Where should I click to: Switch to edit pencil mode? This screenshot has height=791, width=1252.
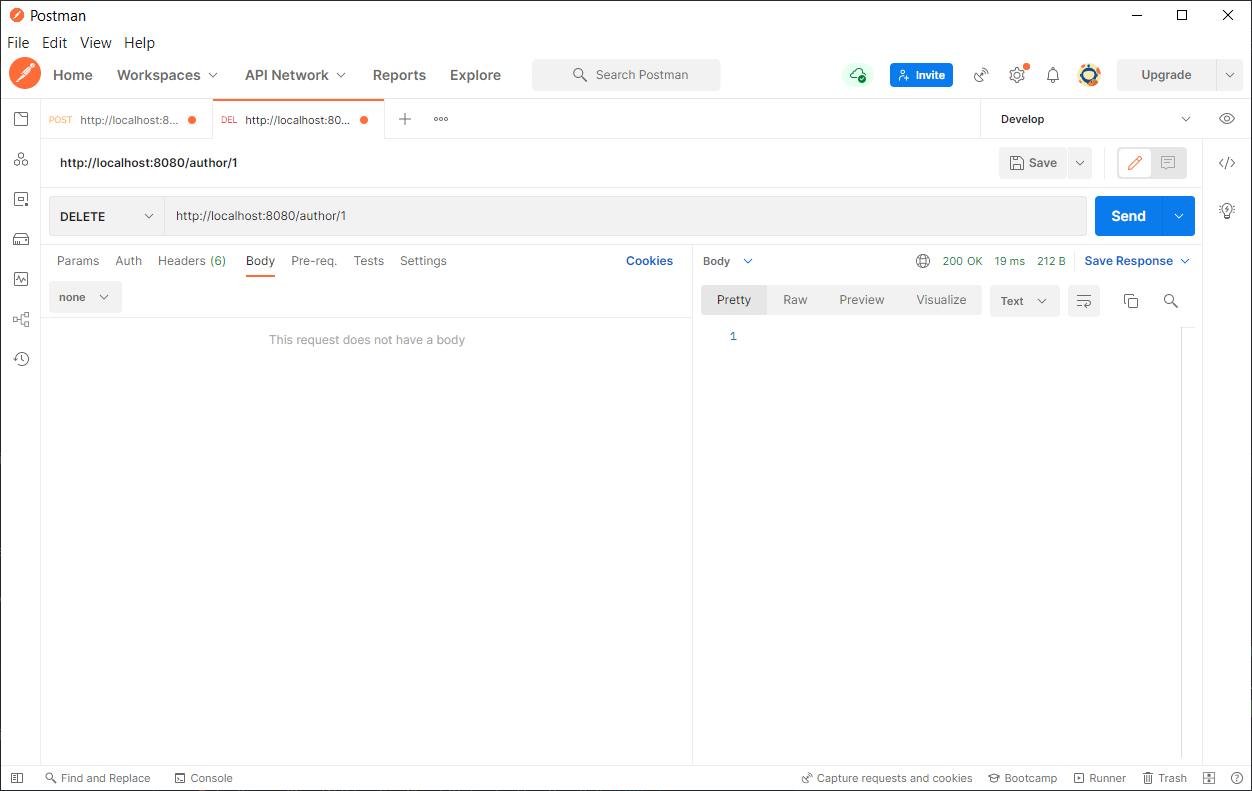point(1135,163)
